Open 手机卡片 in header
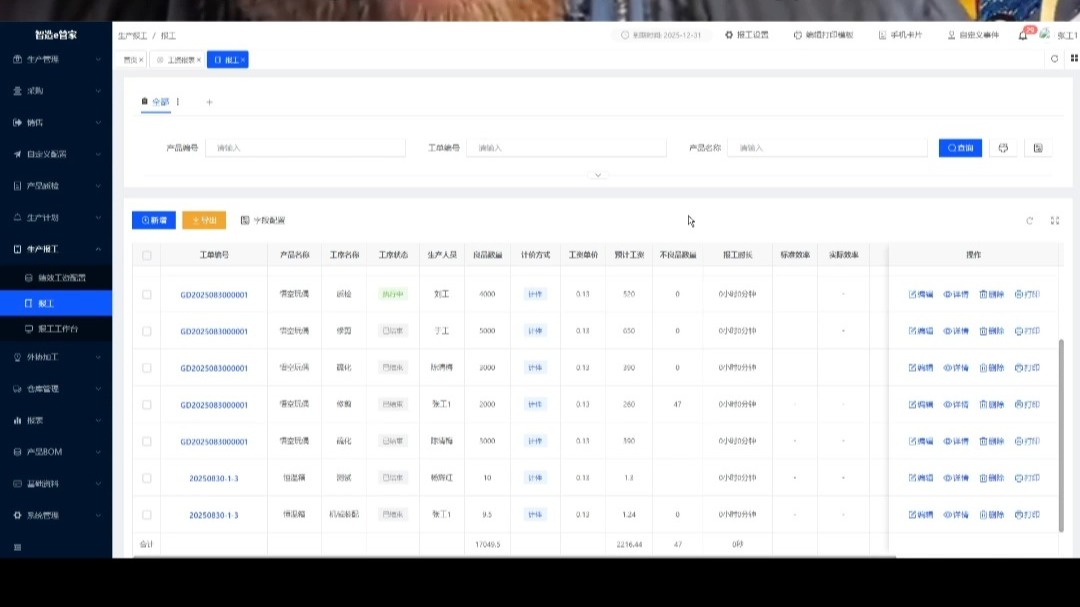Screen dimensions: 1080x607 coord(900,35)
